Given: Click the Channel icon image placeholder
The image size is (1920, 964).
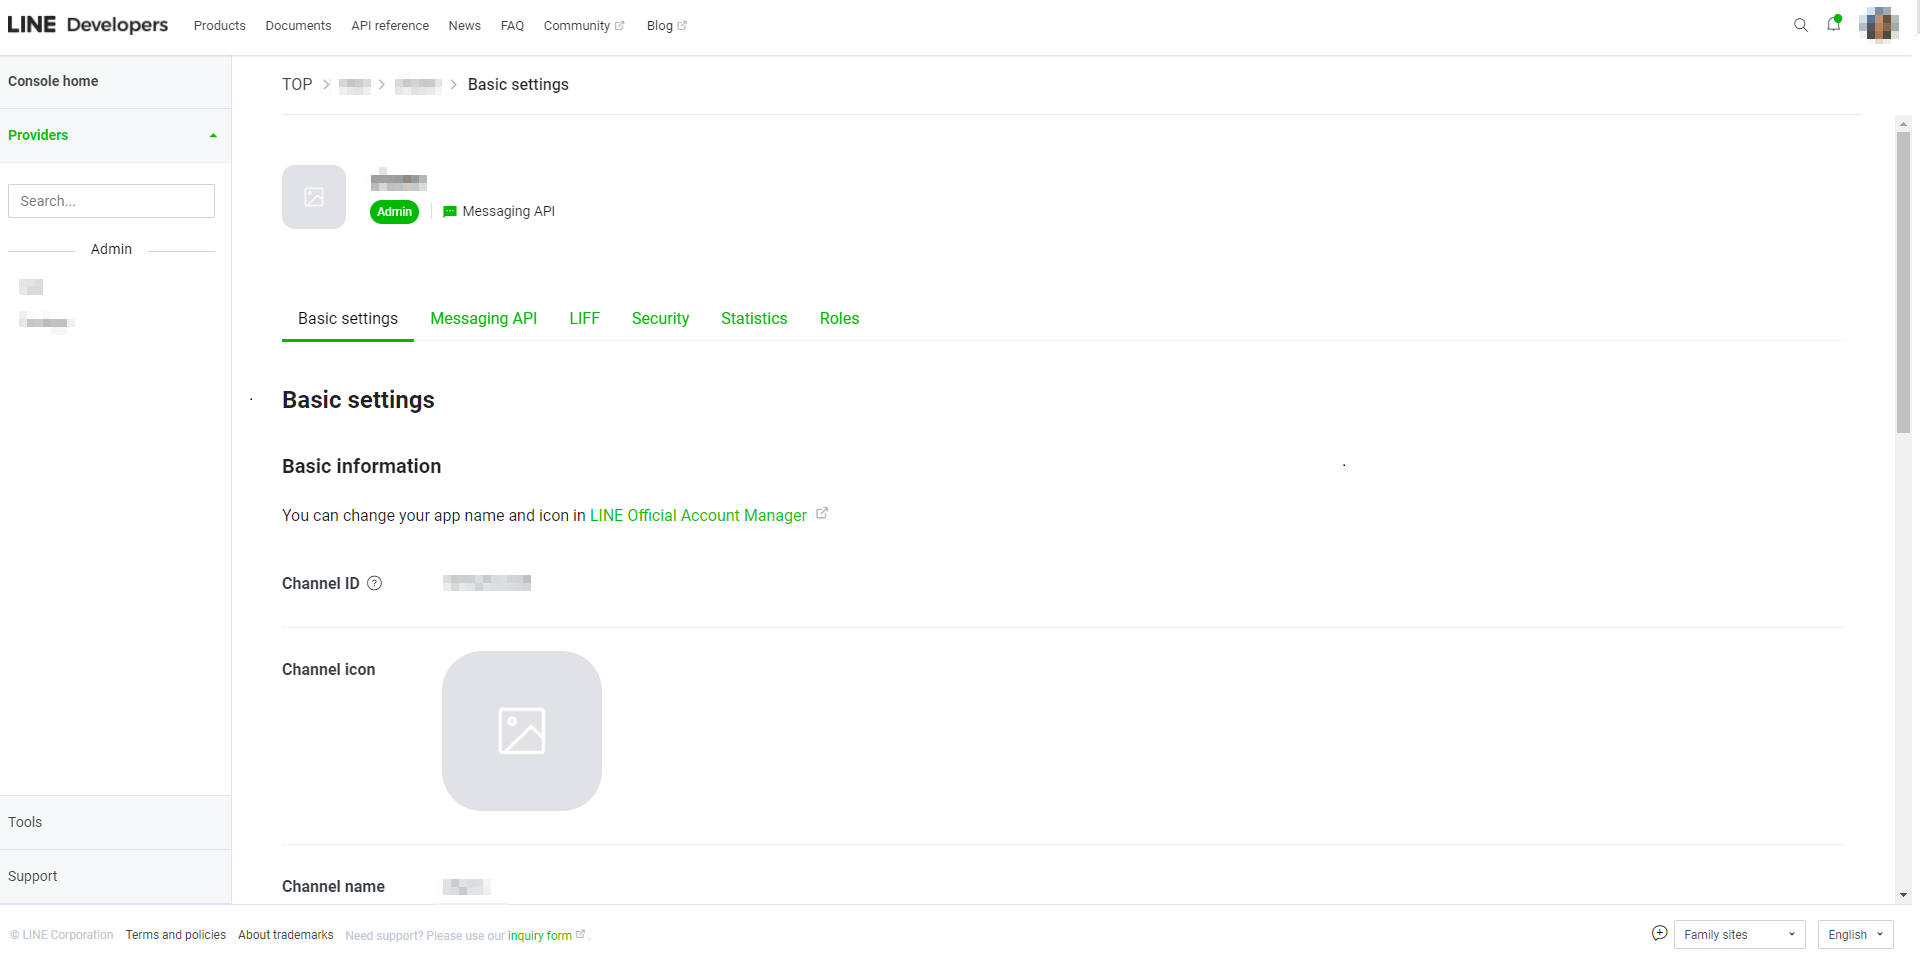Looking at the screenshot, I should tap(521, 731).
